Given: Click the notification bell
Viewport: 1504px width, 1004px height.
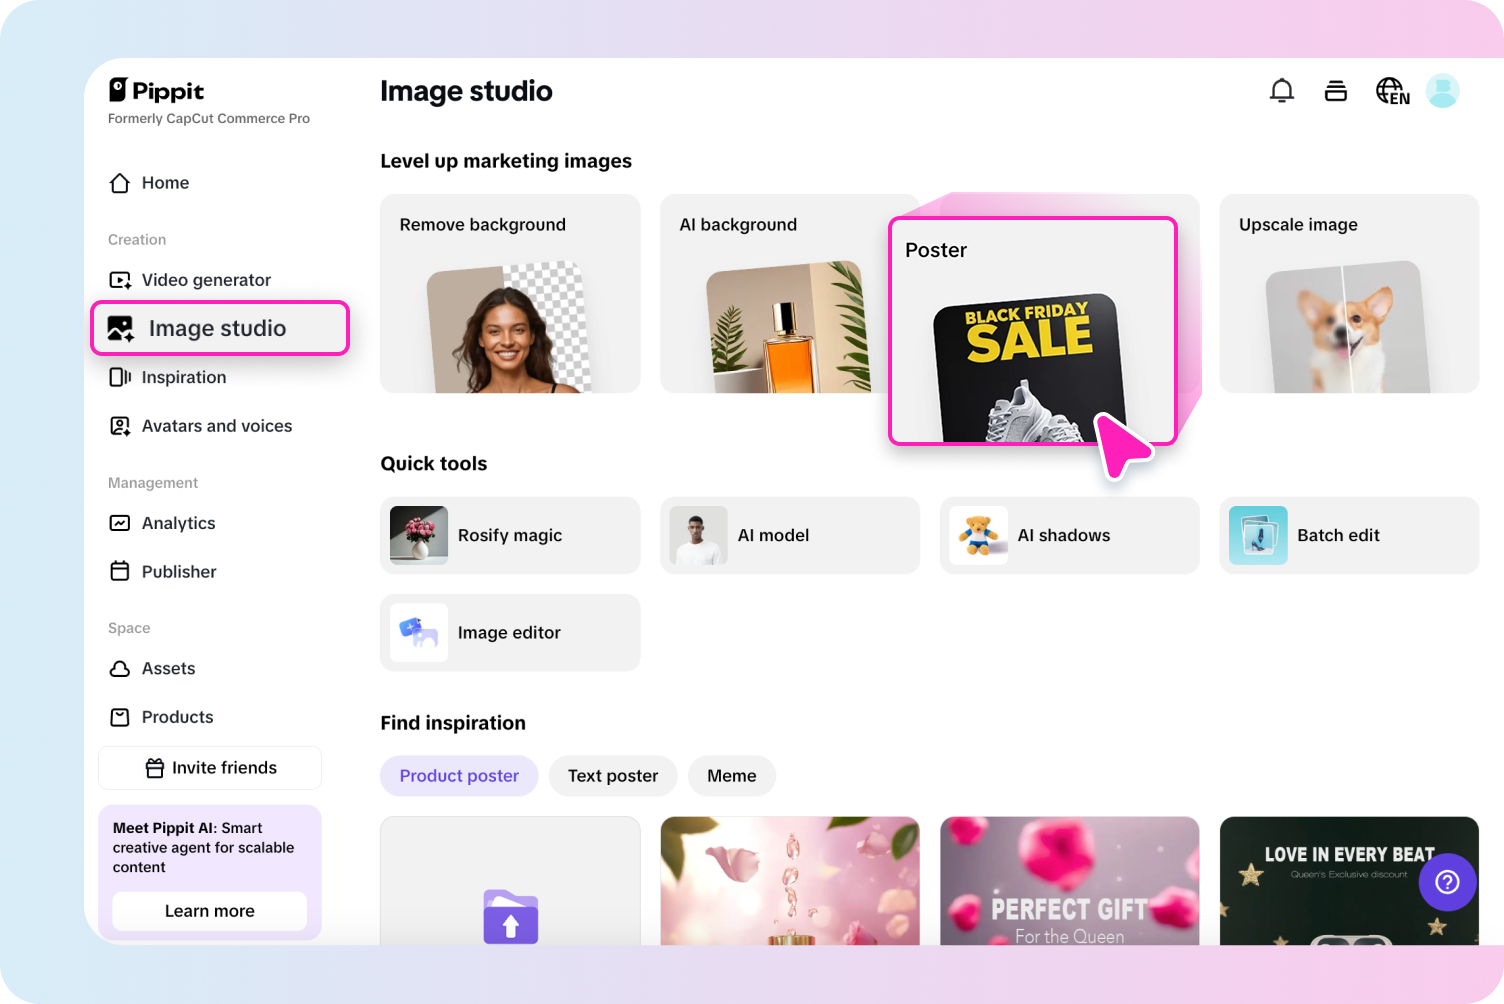Looking at the screenshot, I should pyautogui.click(x=1282, y=90).
